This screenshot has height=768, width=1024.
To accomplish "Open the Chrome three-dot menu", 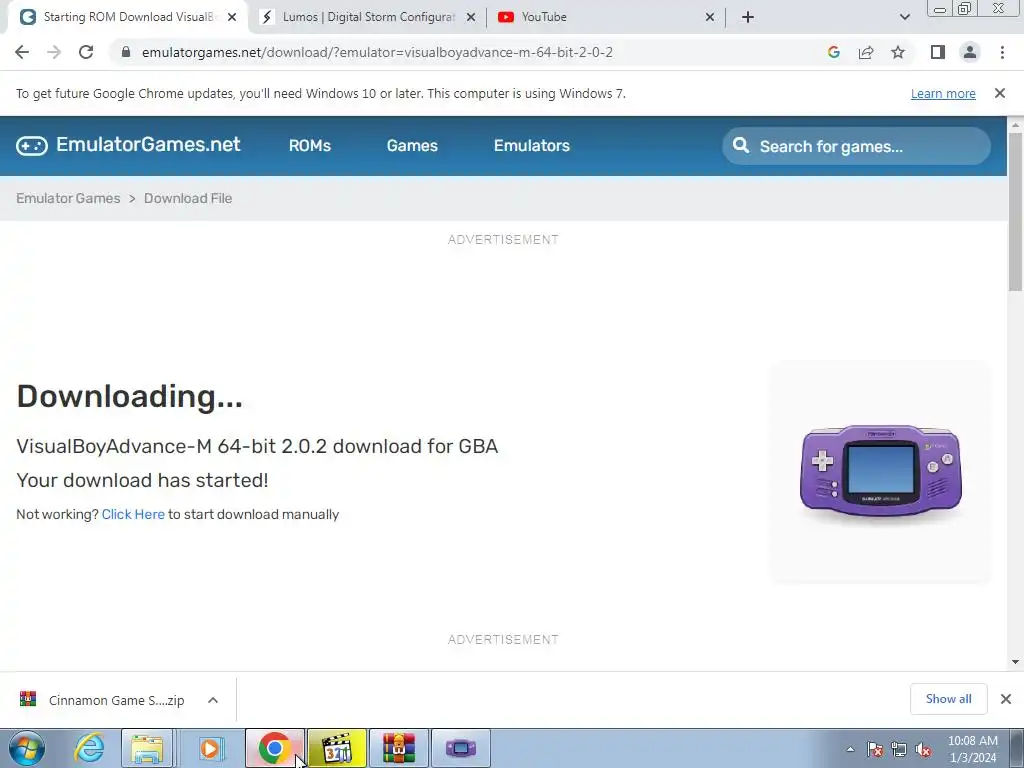I will click(x=1002, y=52).
